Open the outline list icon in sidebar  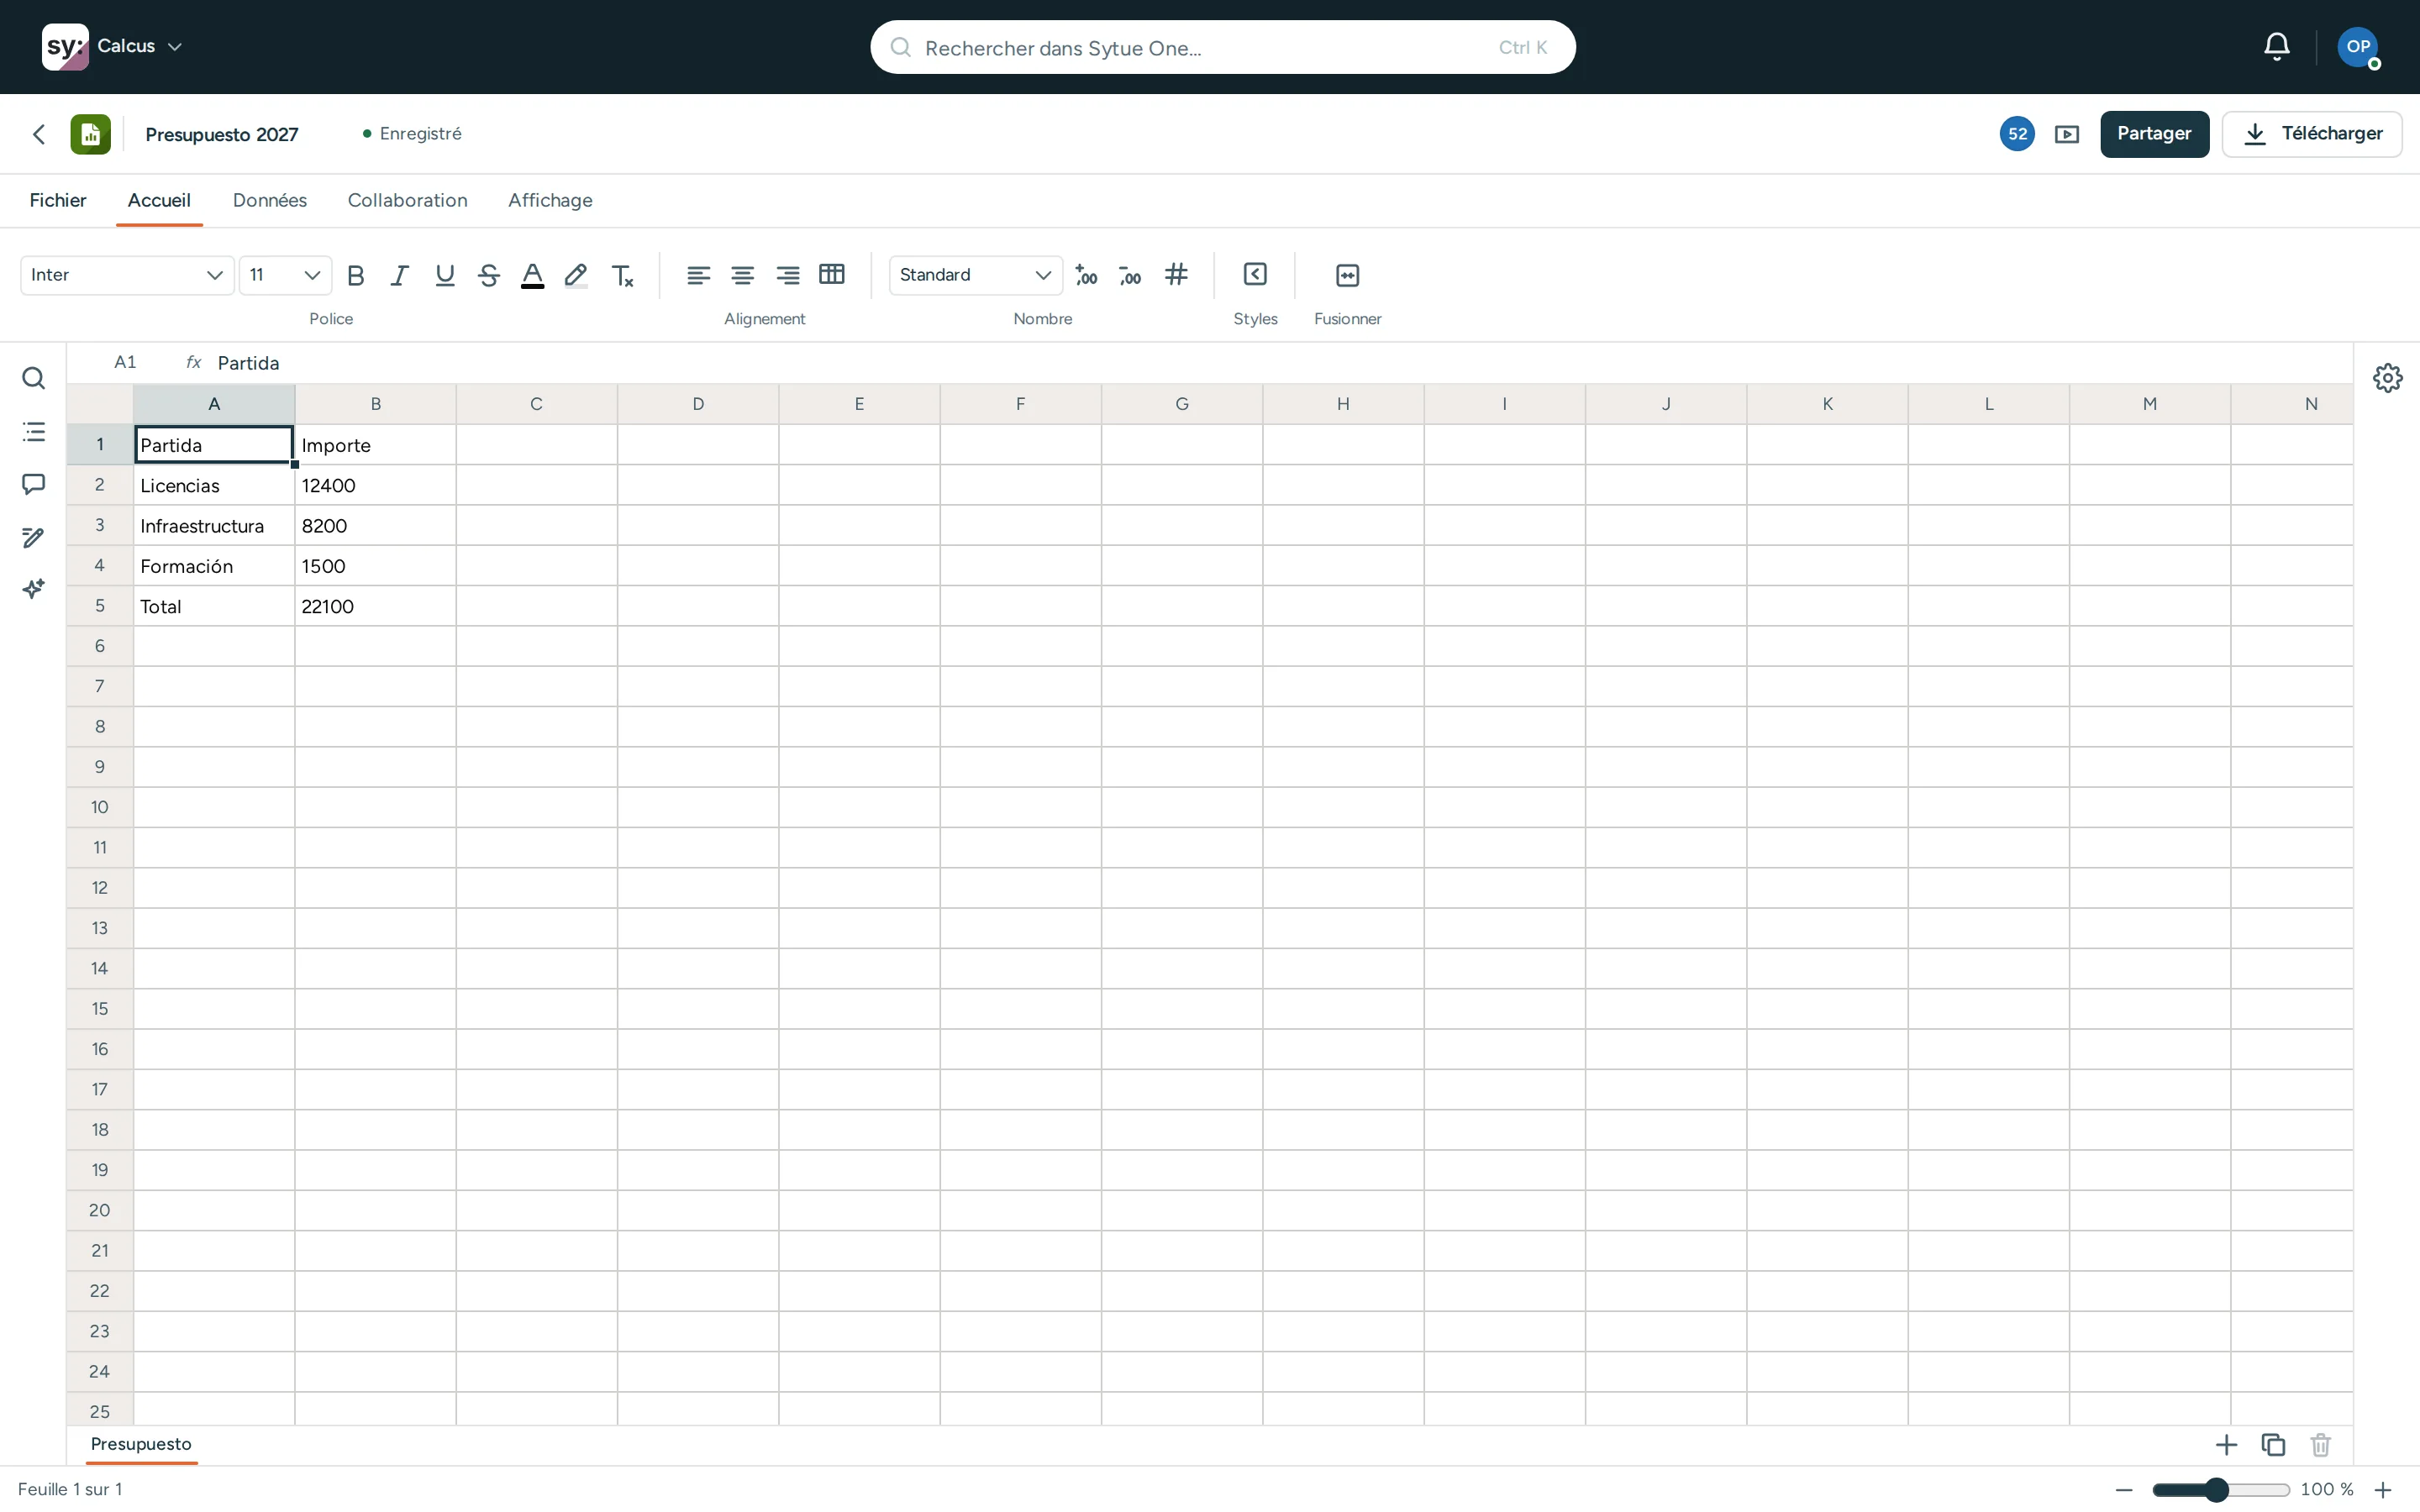tap(33, 432)
